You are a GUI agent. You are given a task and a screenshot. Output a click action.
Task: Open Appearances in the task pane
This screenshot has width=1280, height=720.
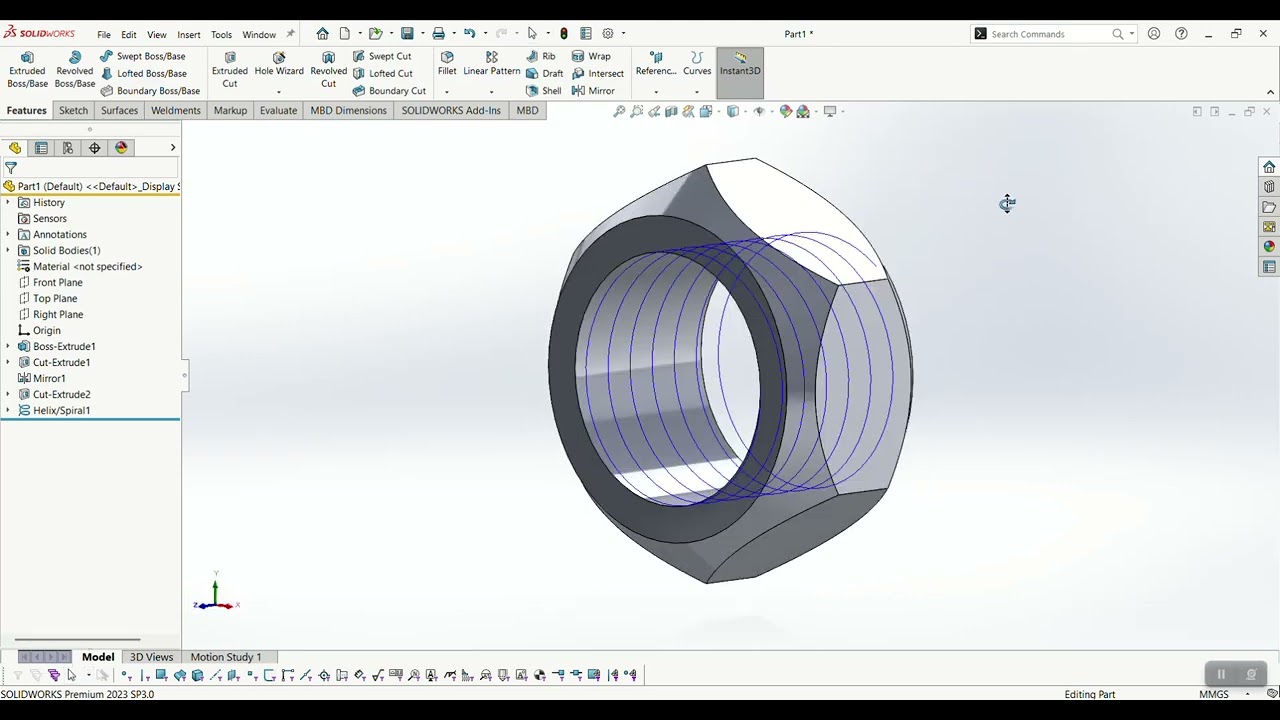click(x=1269, y=247)
